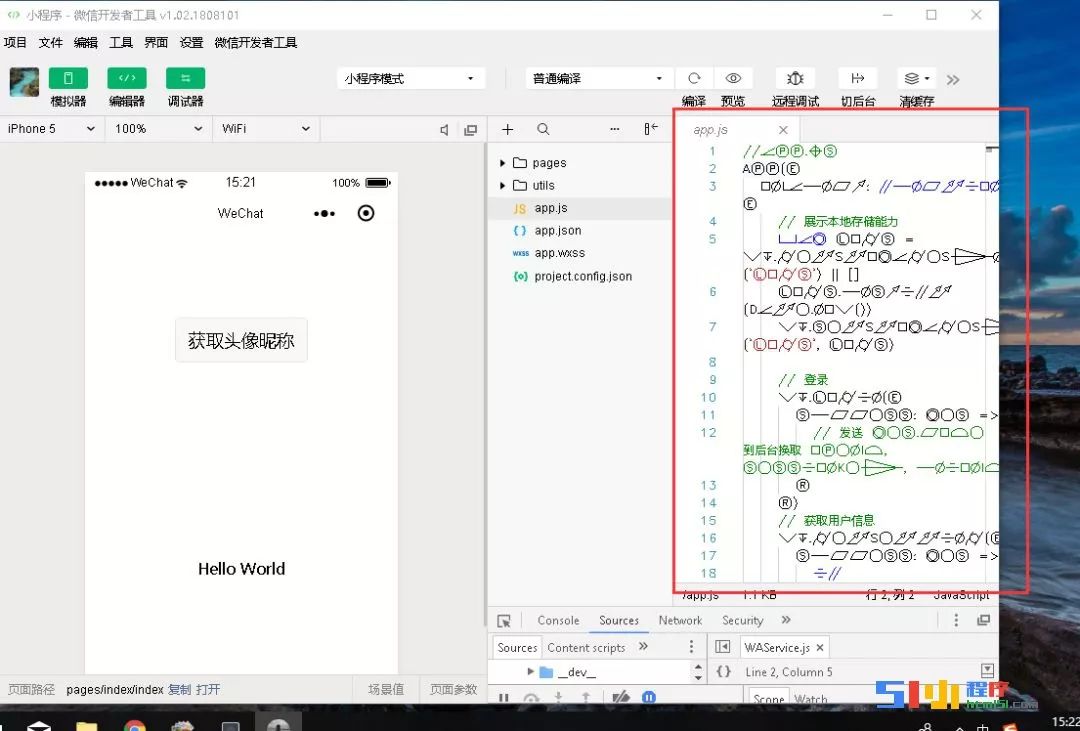
Task: Open file search magnifier icon
Action: pyautogui.click(x=543, y=129)
